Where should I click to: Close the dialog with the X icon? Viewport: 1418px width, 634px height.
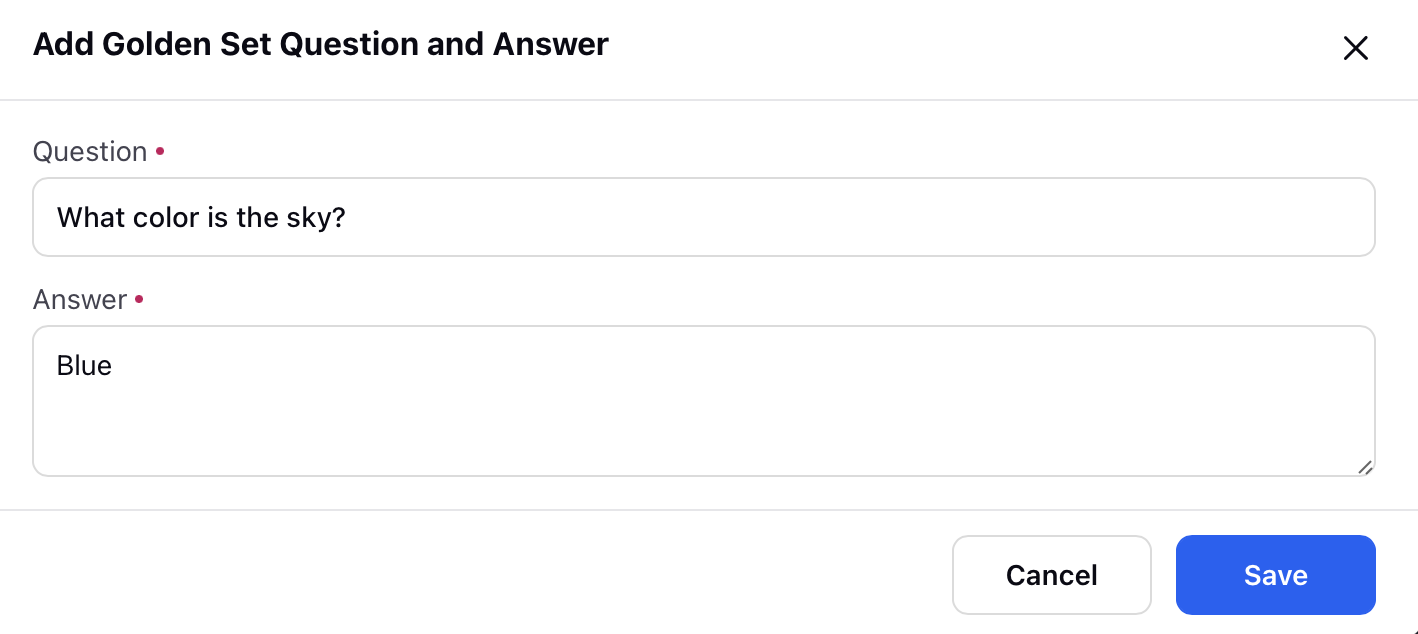1355,48
